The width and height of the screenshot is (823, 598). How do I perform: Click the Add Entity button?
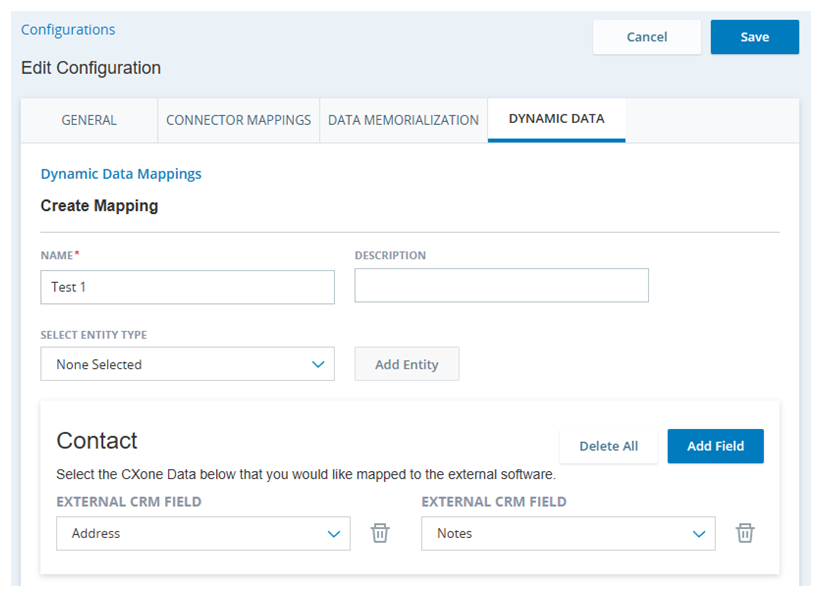pyautogui.click(x=406, y=364)
